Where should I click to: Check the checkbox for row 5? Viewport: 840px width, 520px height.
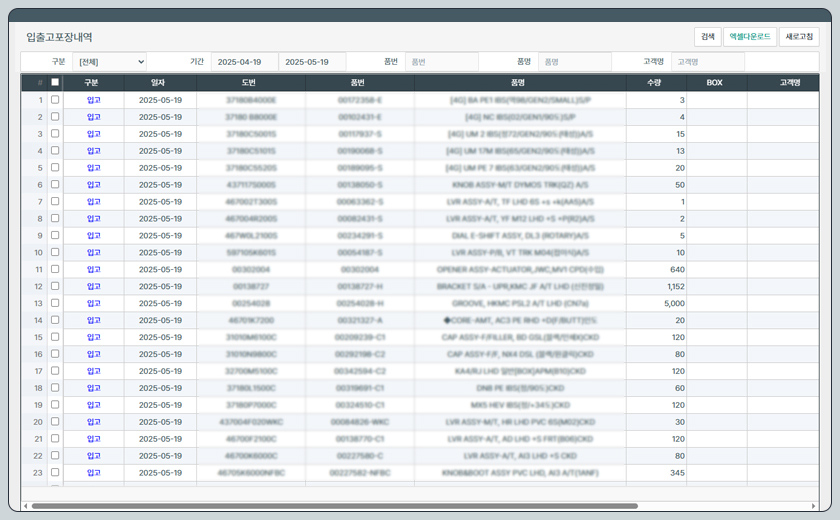pyautogui.click(x=55, y=167)
